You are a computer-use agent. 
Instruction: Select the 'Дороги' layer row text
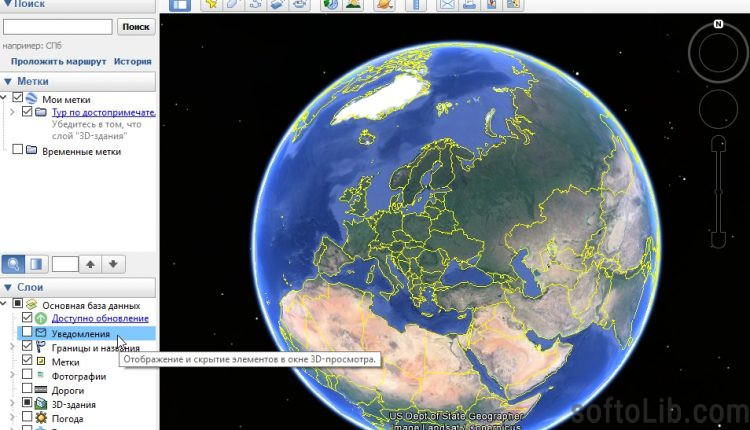coord(68,390)
